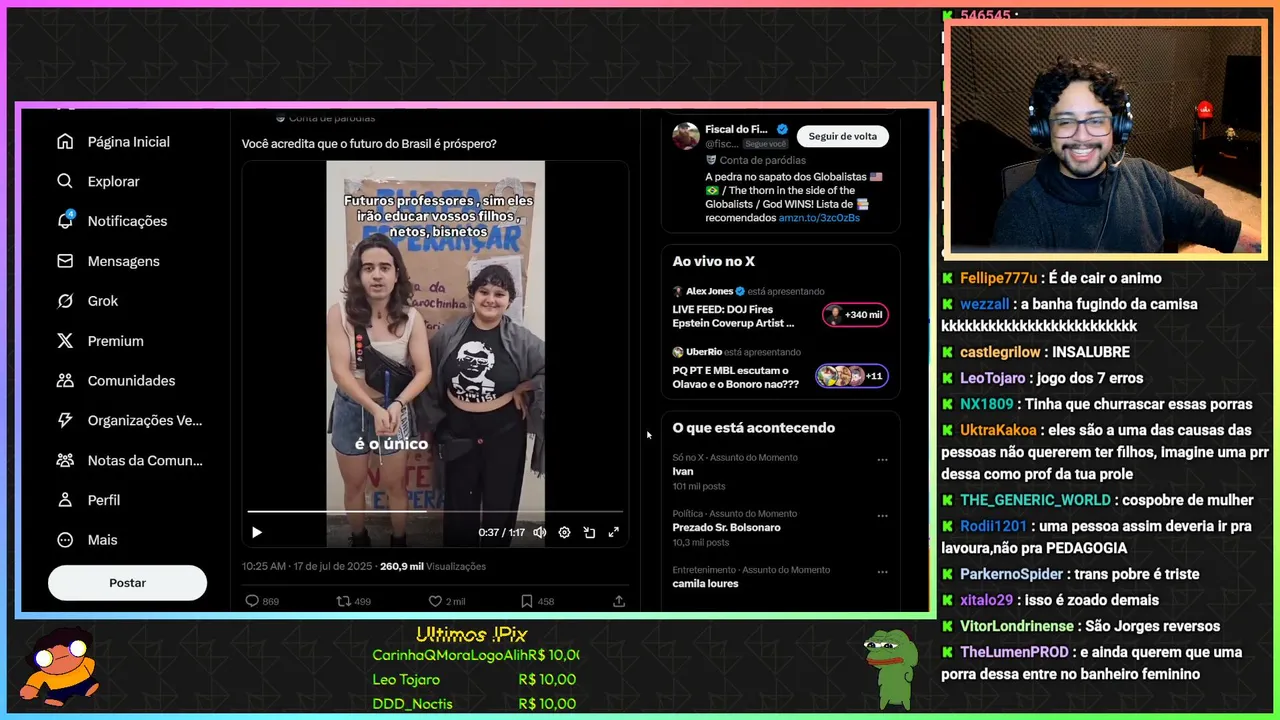Open LIVE FEED: DOJ Fires Epstein broadcast
1280x720 pixels.
pos(734,316)
